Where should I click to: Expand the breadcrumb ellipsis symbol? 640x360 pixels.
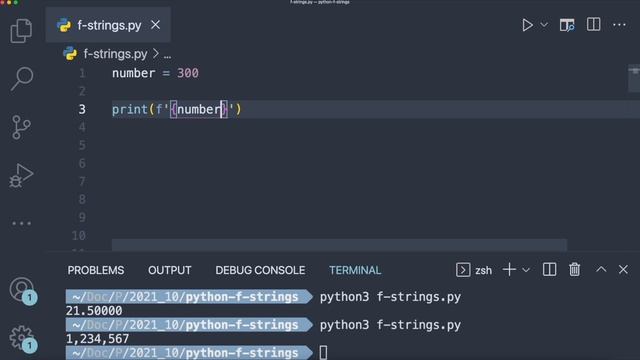167,55
